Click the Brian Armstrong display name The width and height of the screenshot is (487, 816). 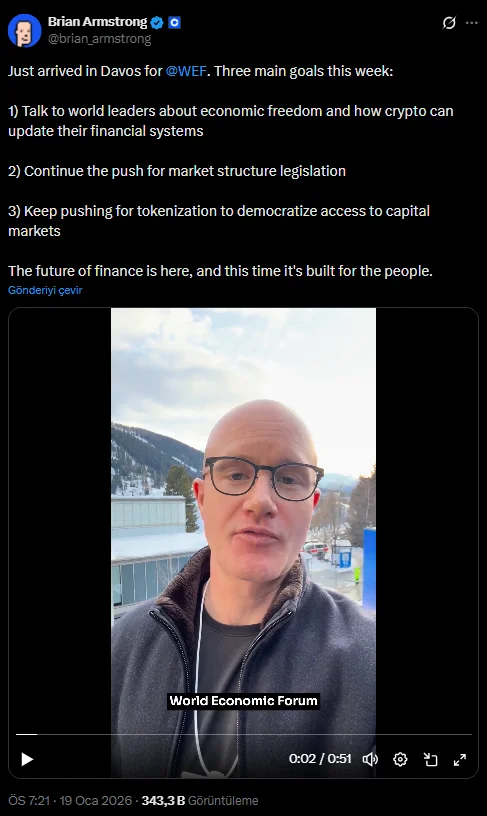[97, 22]
